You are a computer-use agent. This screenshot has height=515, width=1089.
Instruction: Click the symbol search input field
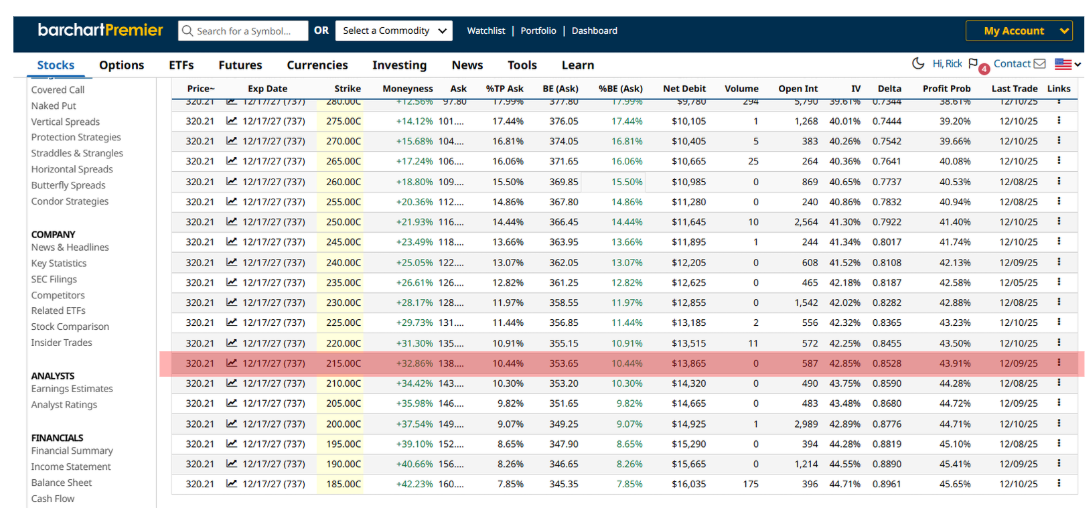(x=250, y=31)
